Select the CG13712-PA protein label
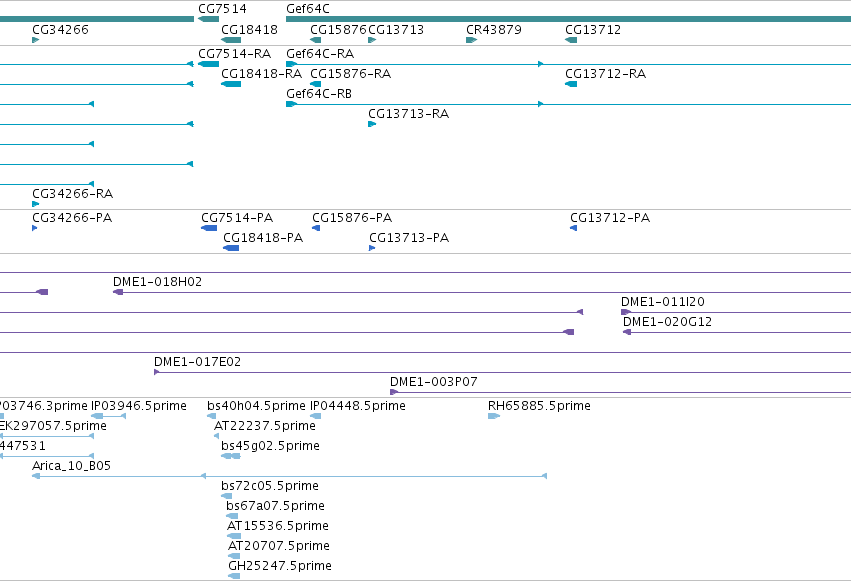 point(609,218)
